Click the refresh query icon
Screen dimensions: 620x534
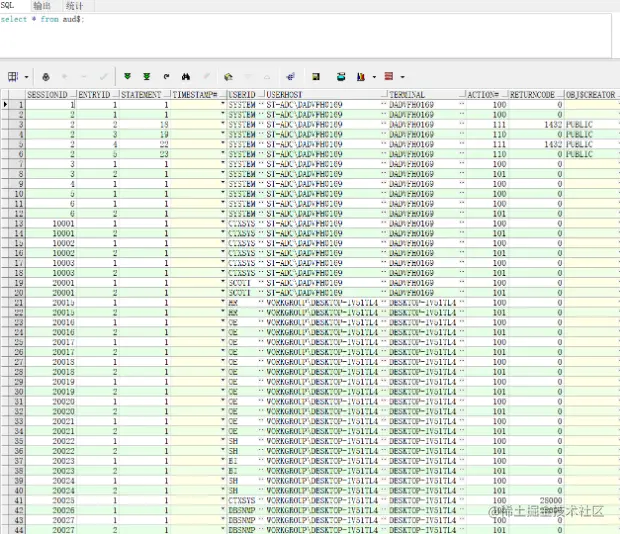point(166,77)
